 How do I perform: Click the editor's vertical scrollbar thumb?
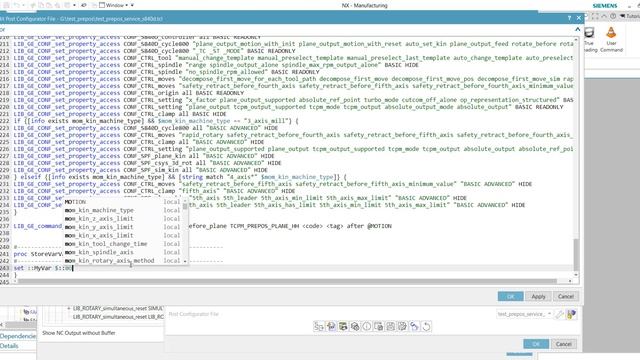tap(576, 255)
